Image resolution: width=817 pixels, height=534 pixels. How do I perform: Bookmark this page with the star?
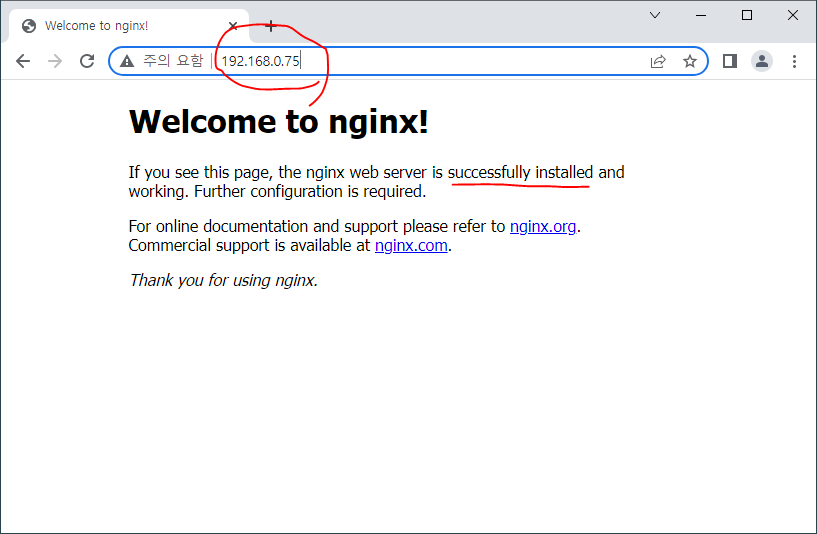690,61
